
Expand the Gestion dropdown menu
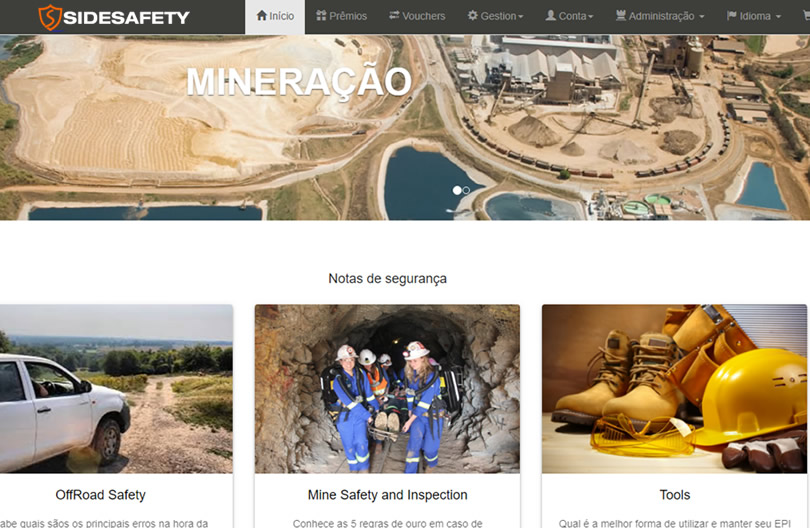(521, 17)
